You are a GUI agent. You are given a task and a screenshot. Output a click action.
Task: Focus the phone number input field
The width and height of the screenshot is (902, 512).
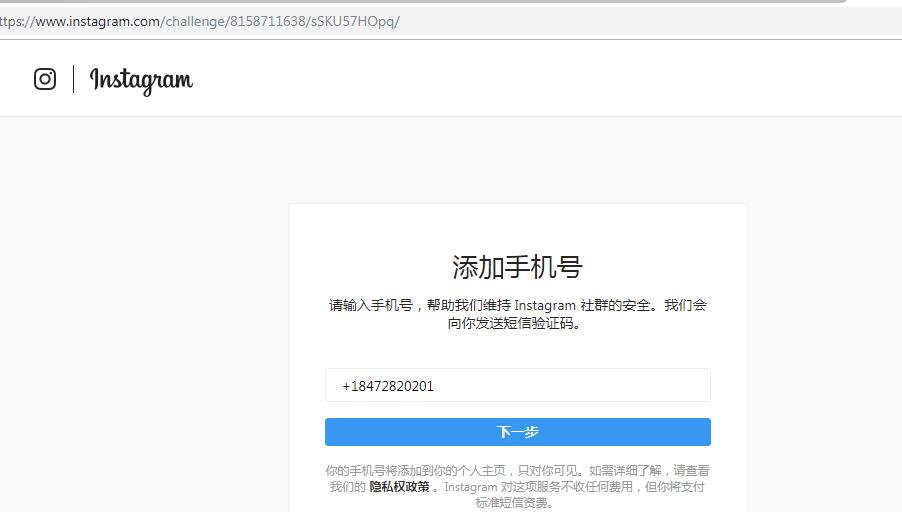pos(517,385)
